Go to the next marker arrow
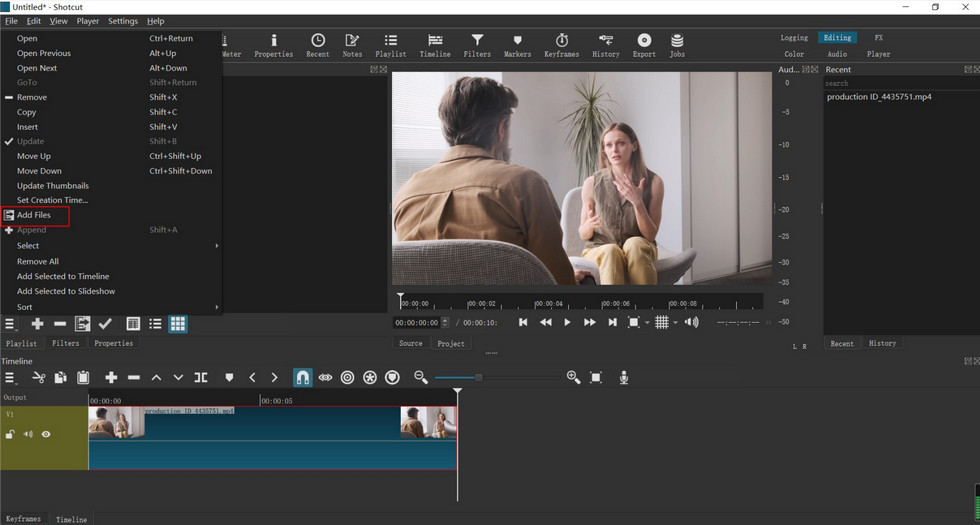980x525 pixels. [x=274, y=378]
